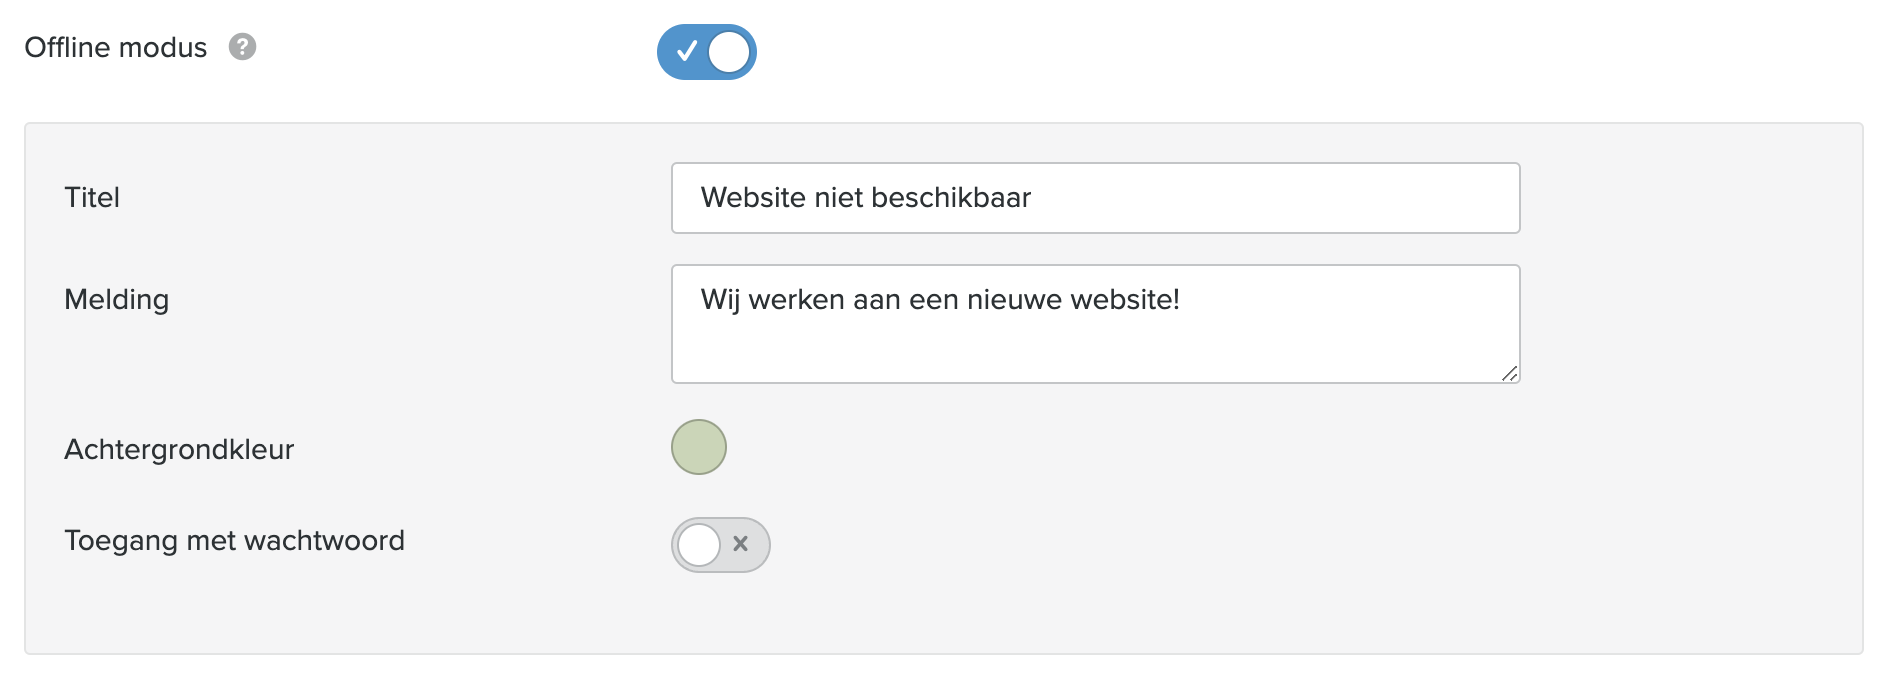
Task: Place cursor in "Wij werken aan een nieuwe website!" text
Action: coord(940,299)
